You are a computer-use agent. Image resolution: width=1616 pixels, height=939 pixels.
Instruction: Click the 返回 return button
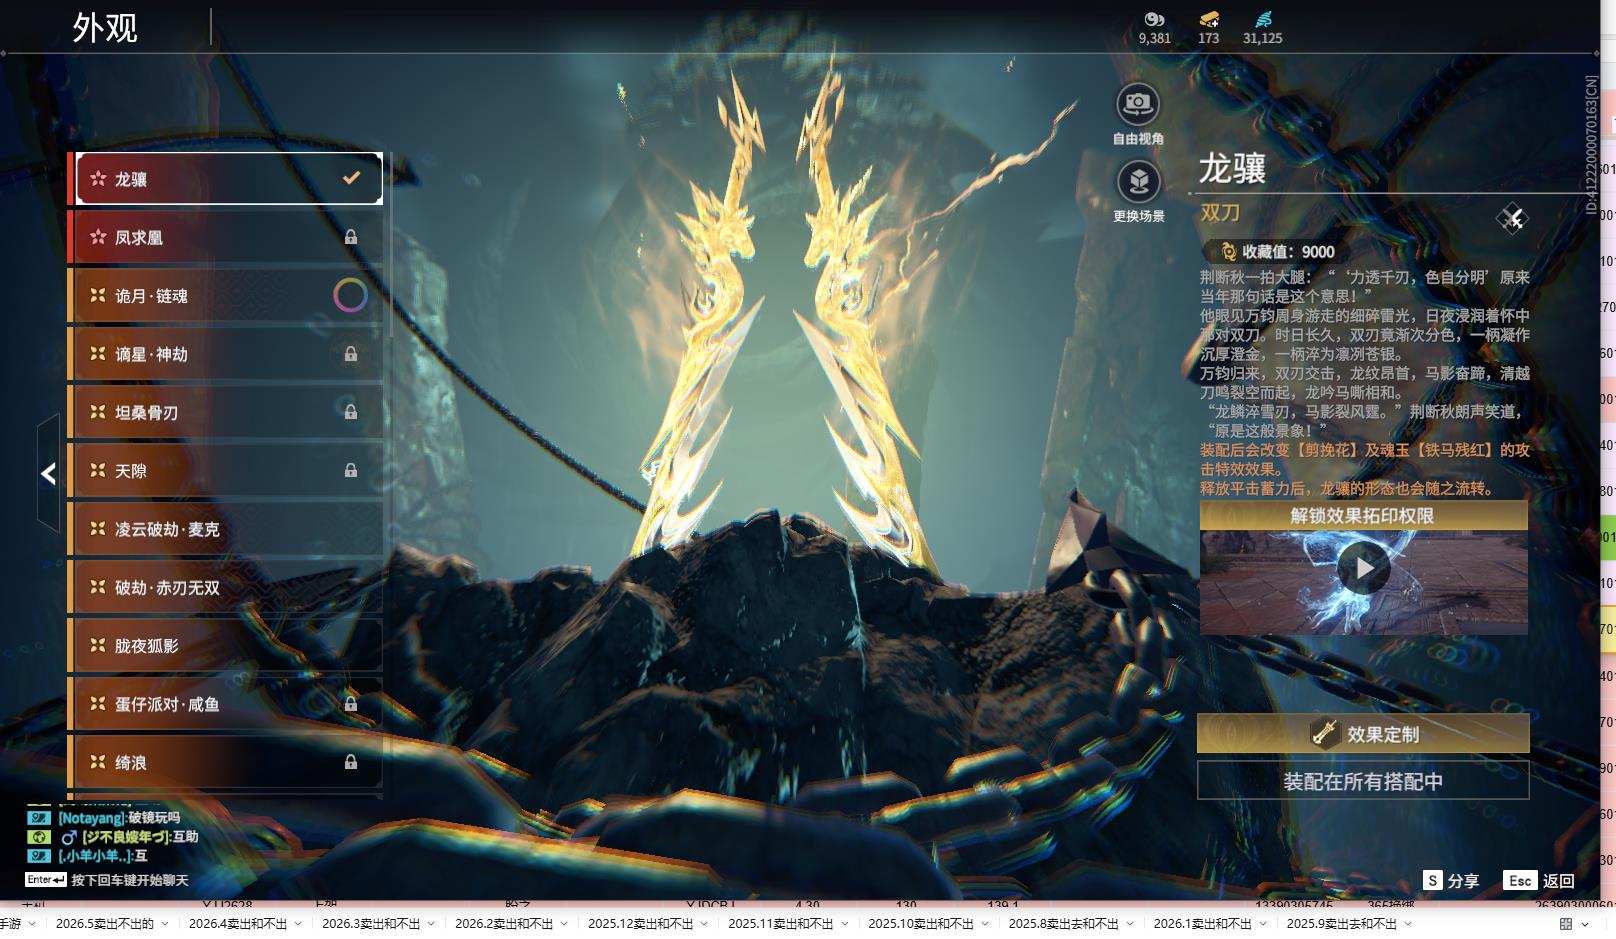pos(1558,881)
